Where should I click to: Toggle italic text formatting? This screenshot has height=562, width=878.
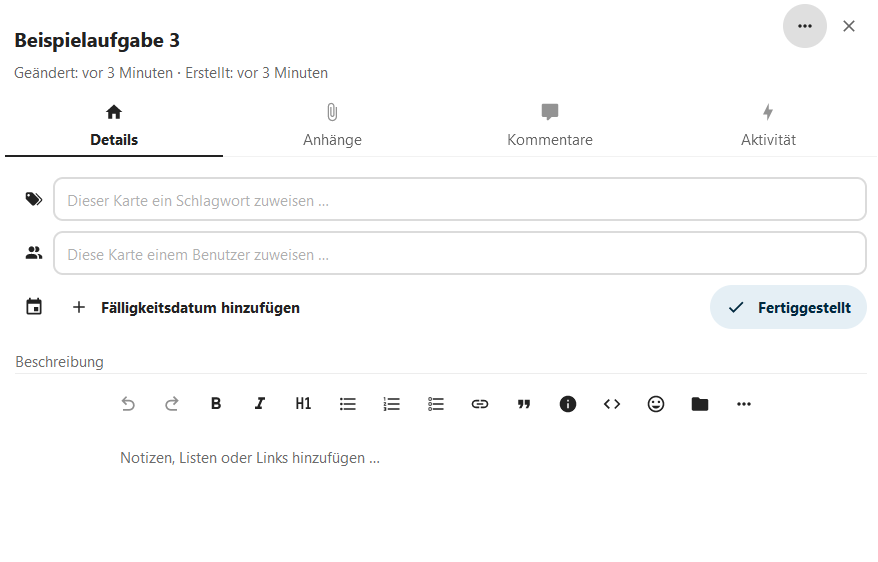tap(260, 404)
